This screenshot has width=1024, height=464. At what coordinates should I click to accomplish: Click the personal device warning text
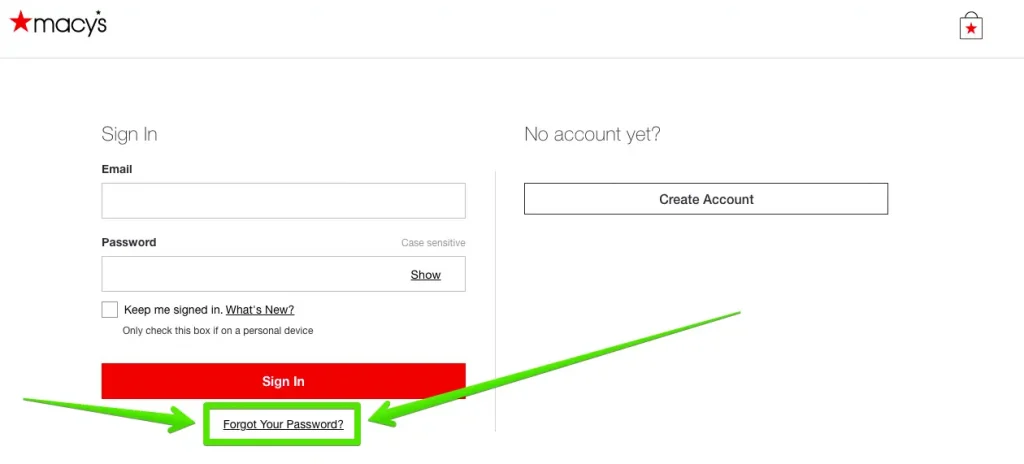pos(218,331)
